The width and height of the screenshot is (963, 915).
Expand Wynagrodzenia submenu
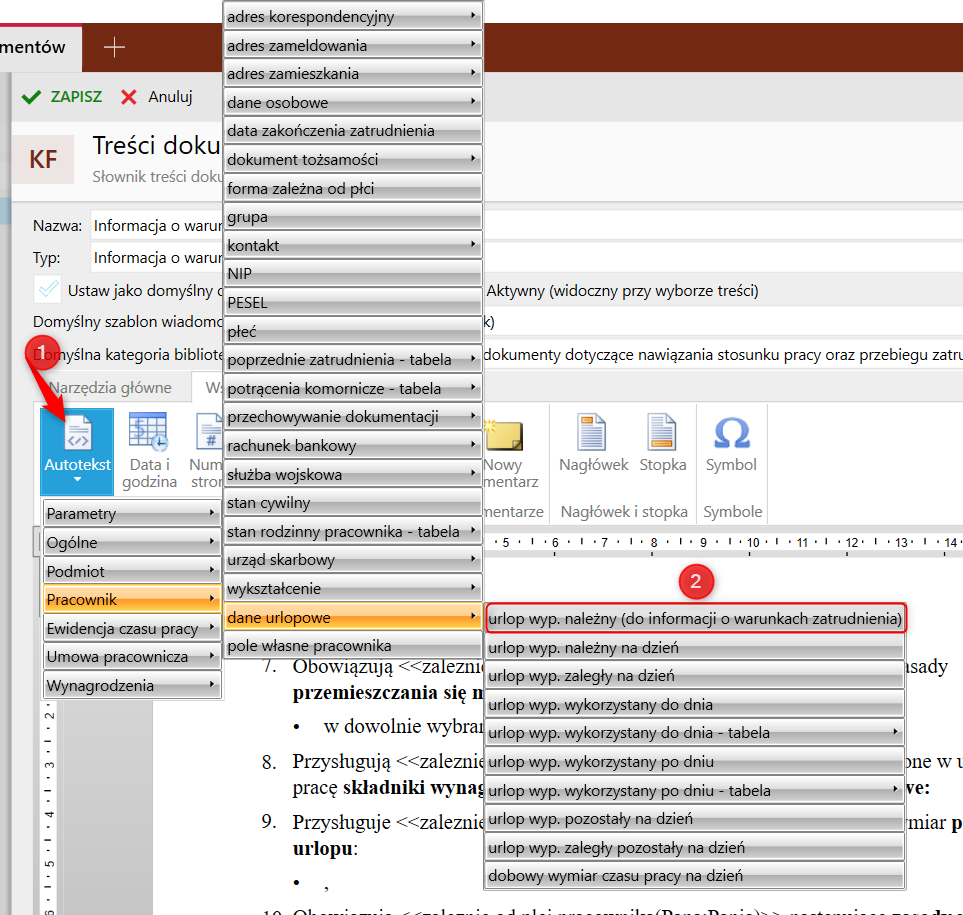tap(132, 685)
